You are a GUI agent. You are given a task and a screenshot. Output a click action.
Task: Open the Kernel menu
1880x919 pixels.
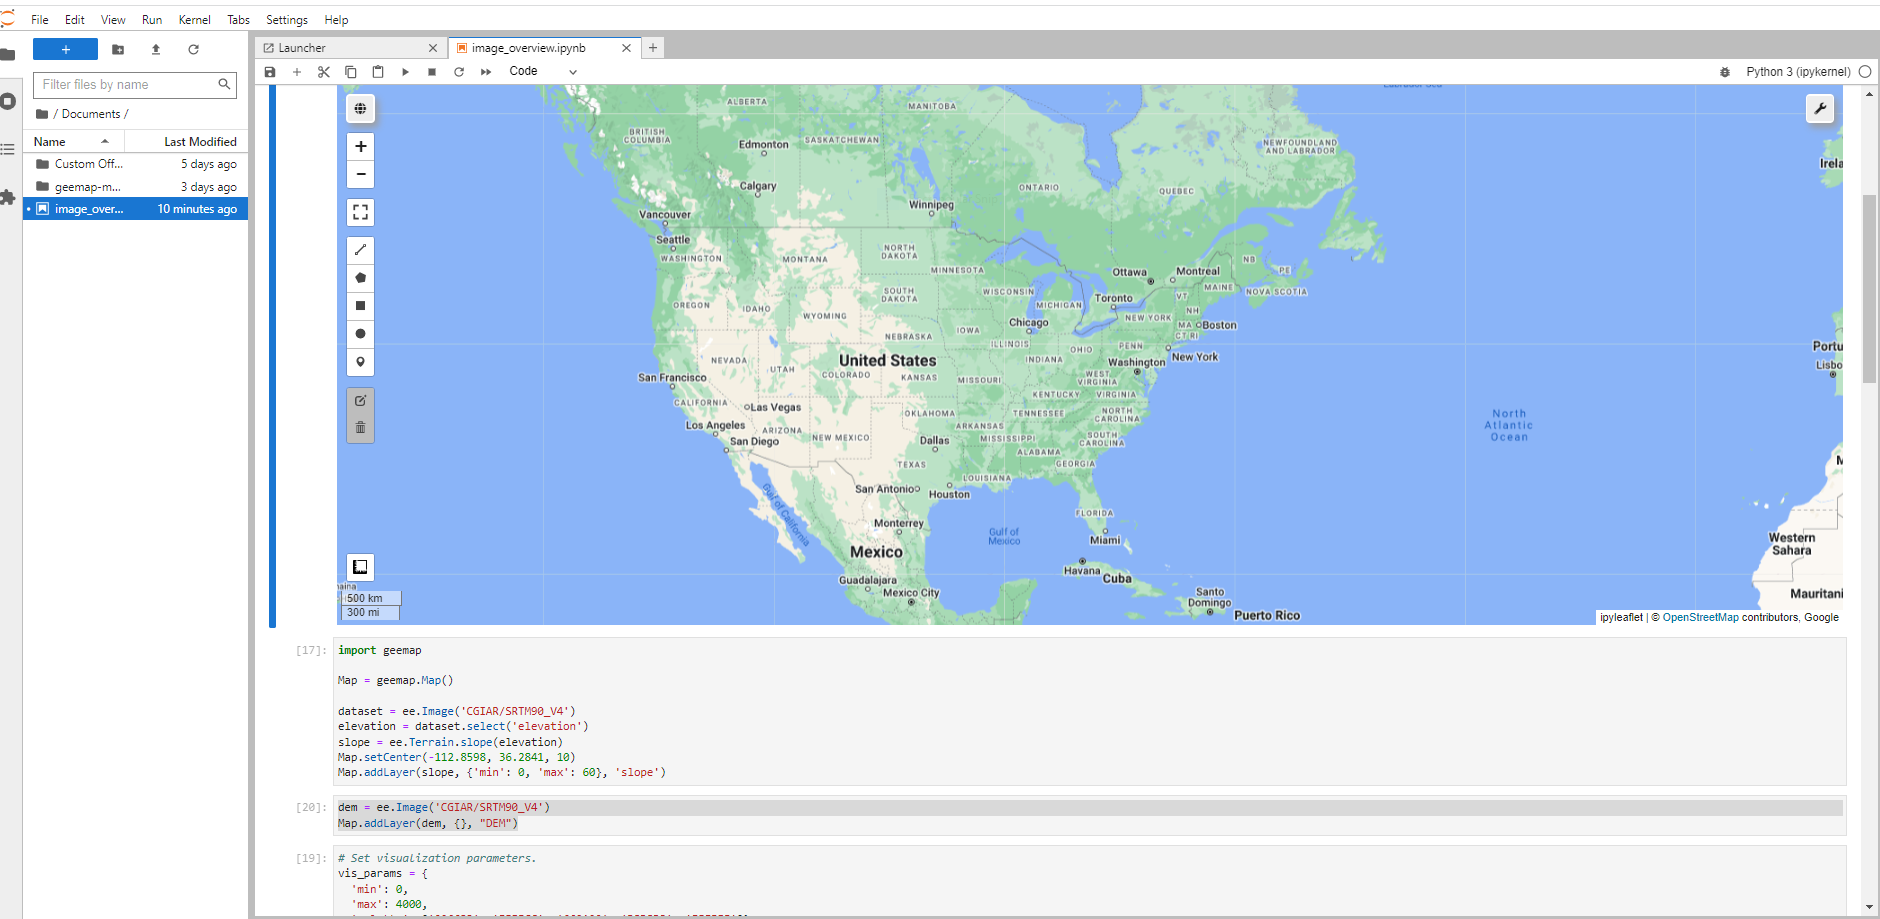(194, 19)
